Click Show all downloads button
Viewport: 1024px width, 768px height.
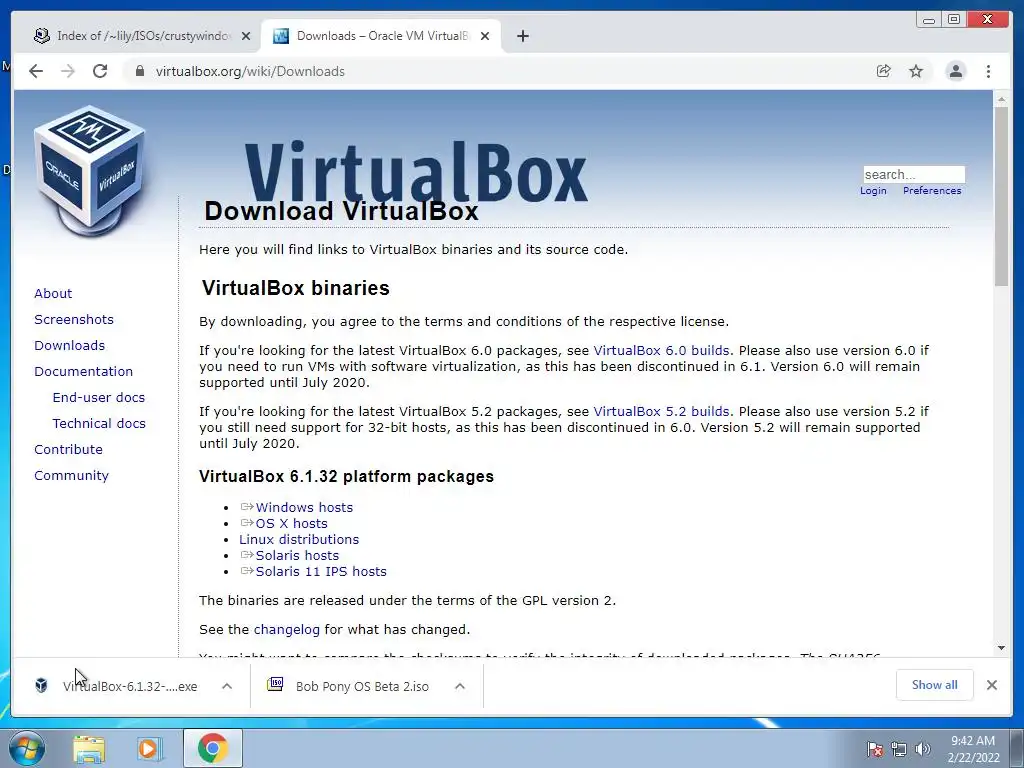tap(935, 684)
